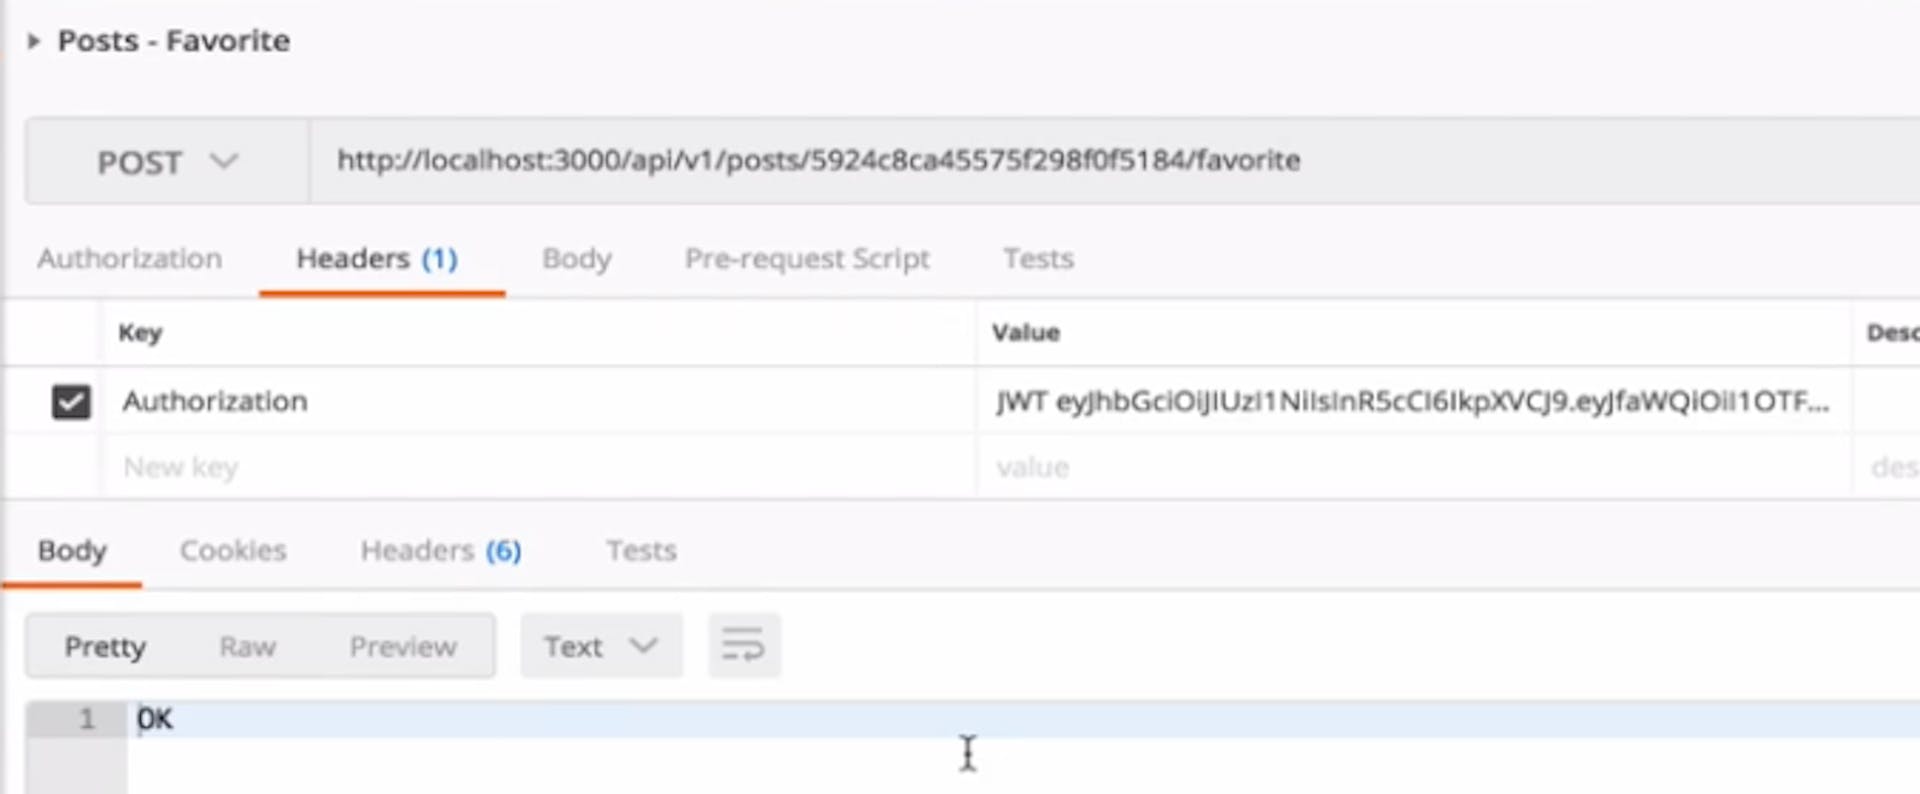Select the response Cookies tab

point(233,551)
